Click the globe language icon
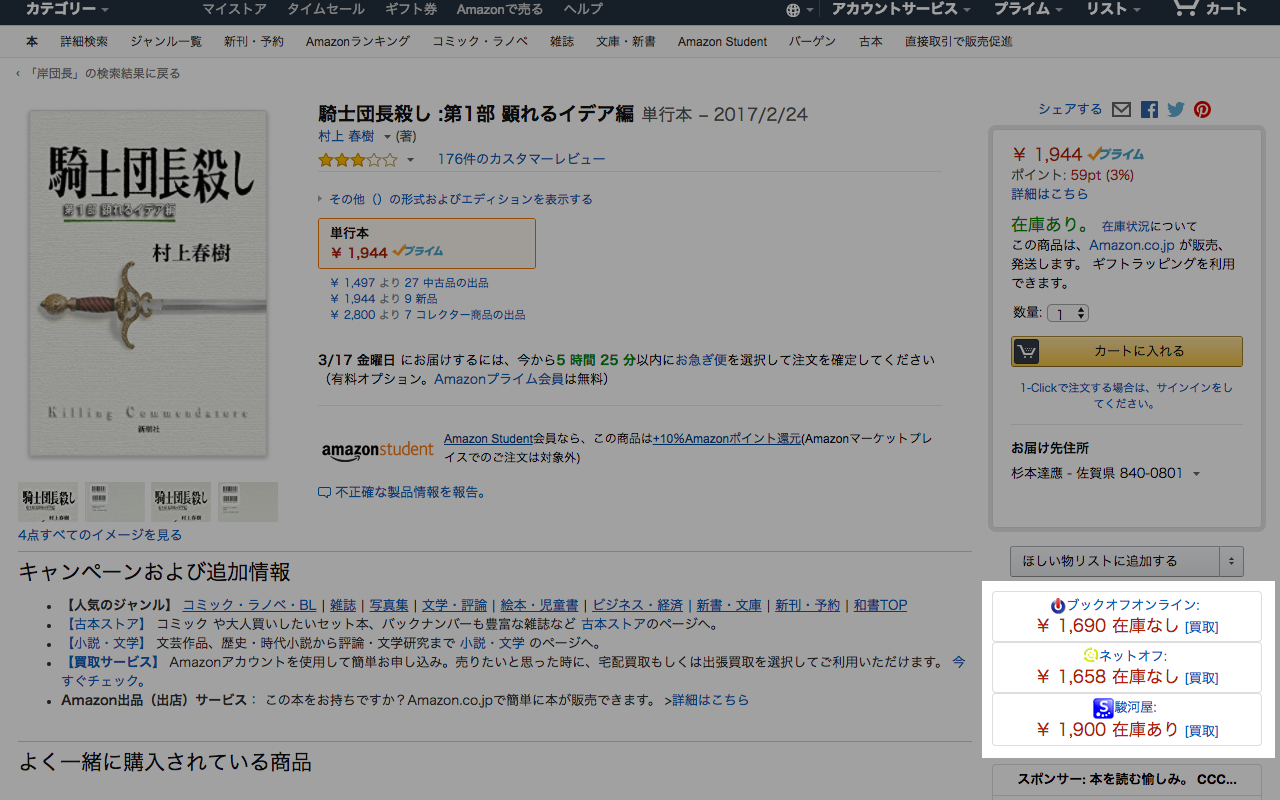The width and height of the screenshot is (1280, 800). pos(793,10)
